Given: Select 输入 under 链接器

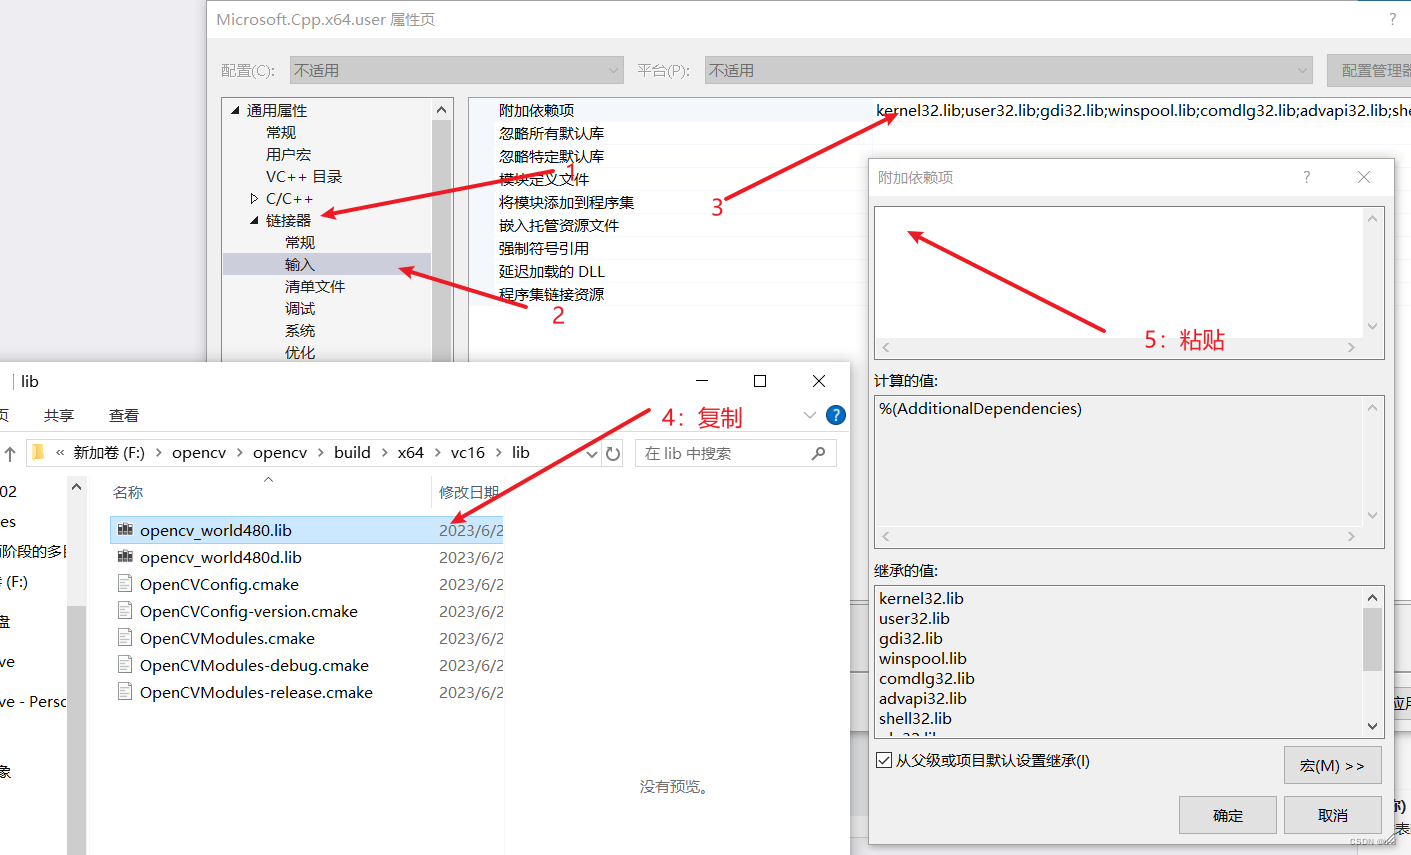Looking at the screenshot, I should (300, 265).
